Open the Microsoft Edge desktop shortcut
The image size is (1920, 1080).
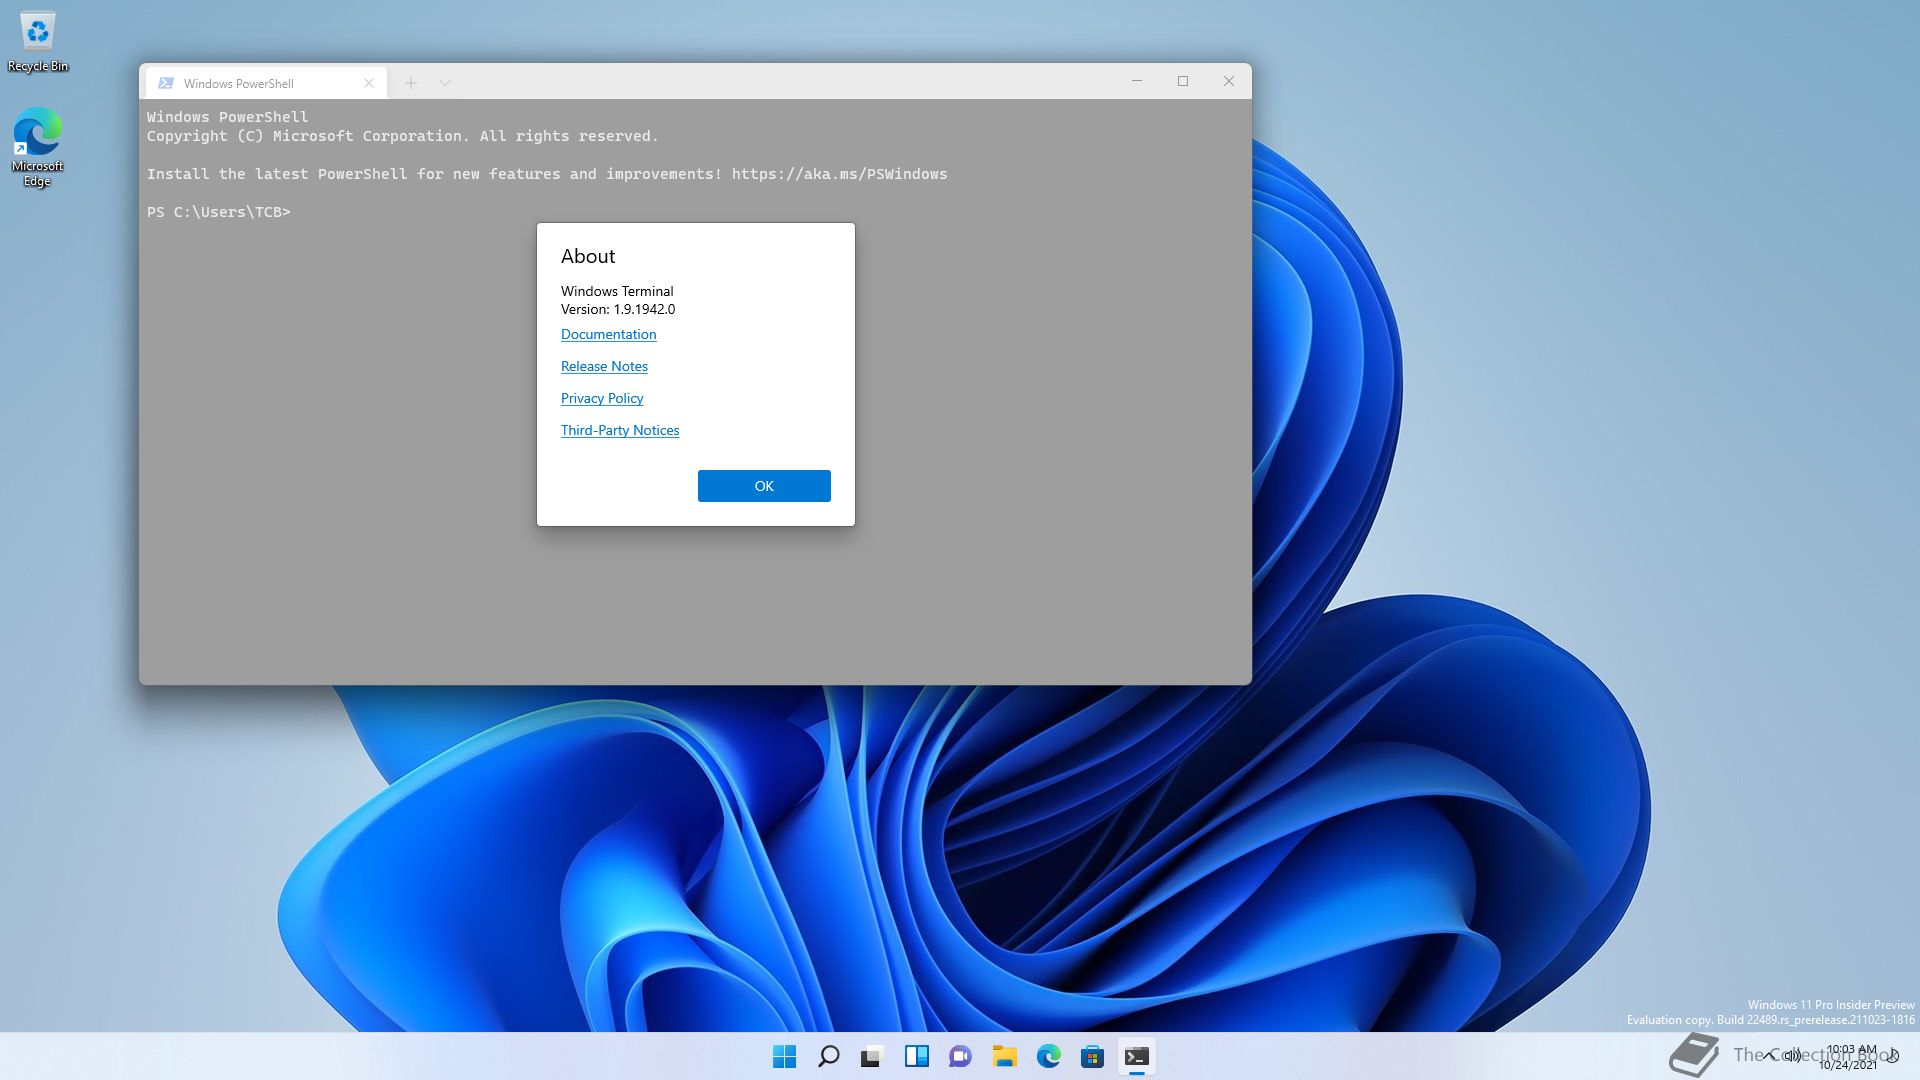38,147
